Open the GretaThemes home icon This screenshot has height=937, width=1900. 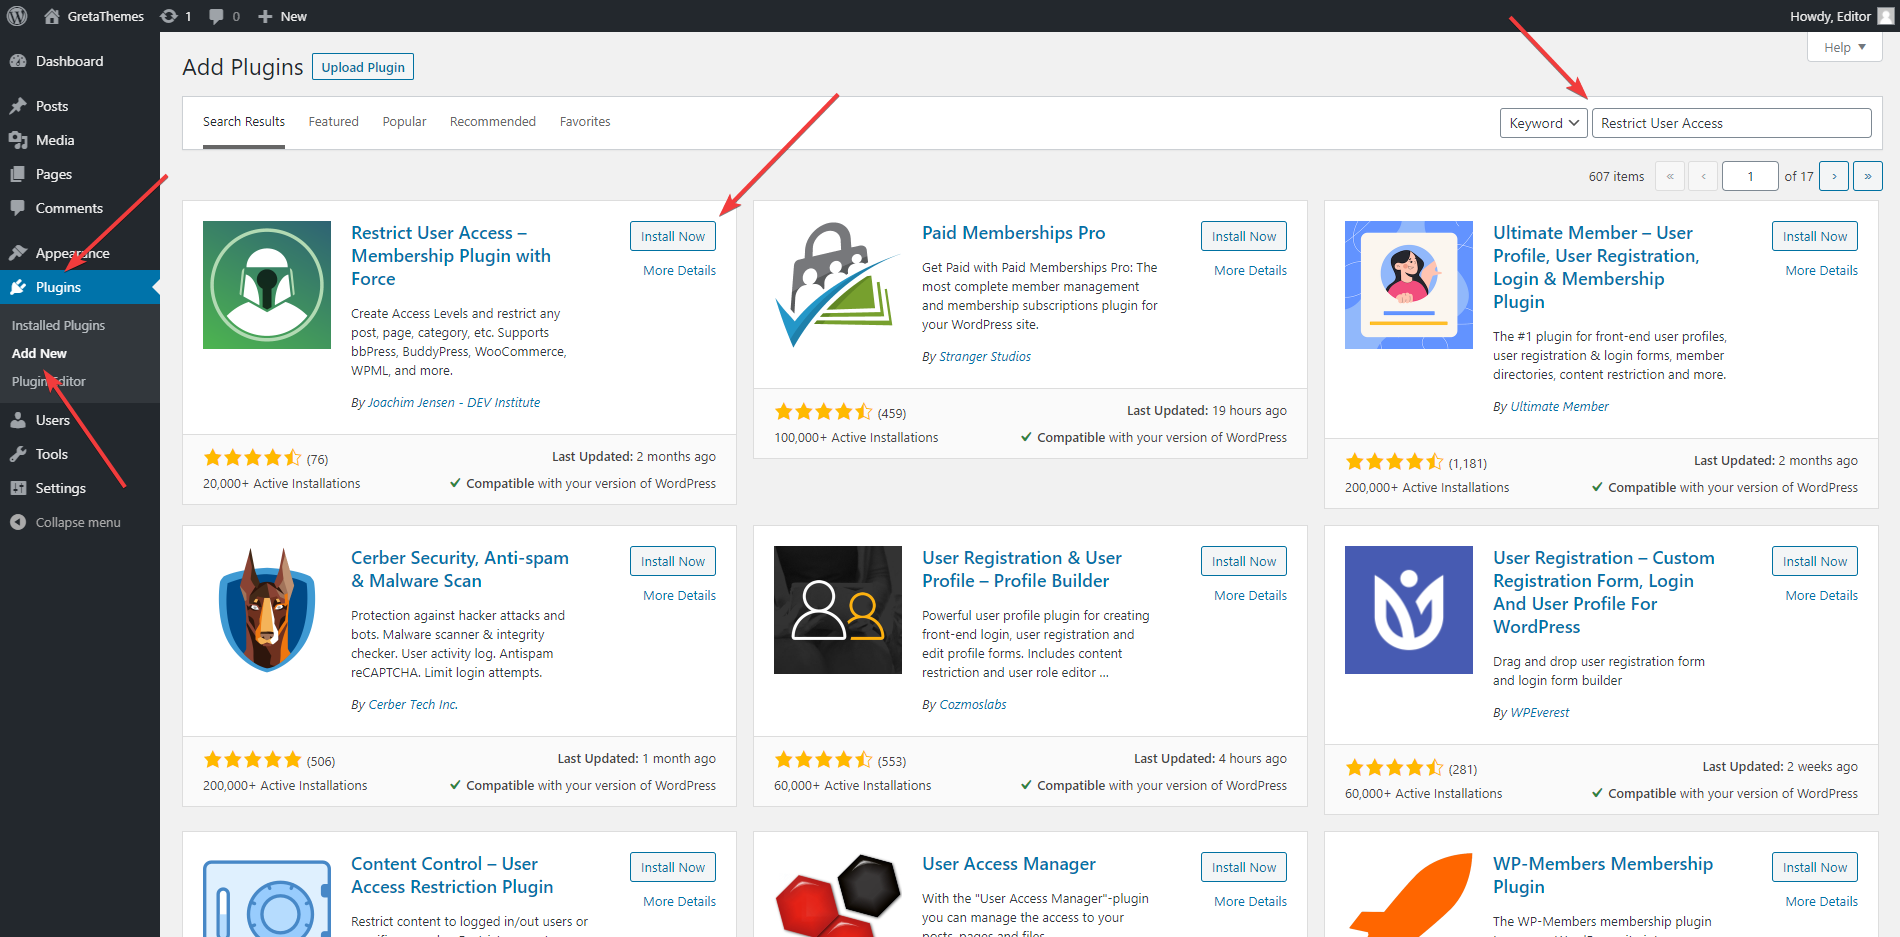[52, 16]
